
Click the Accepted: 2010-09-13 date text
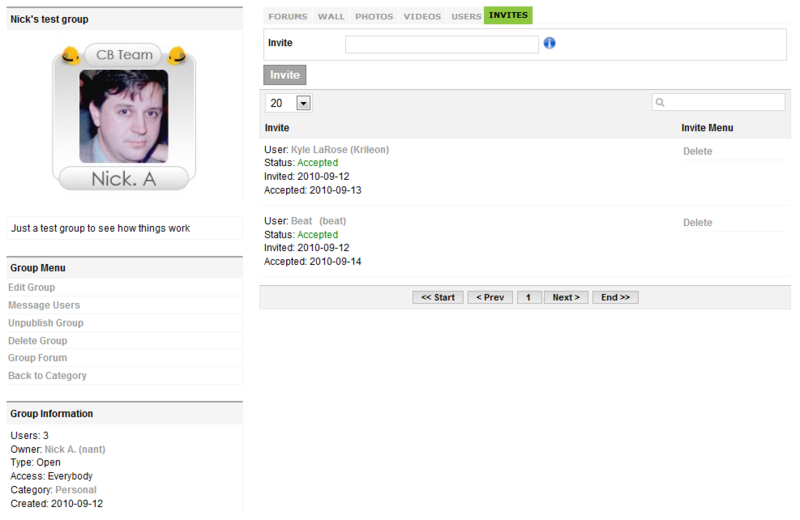click(x=312, y=190)
